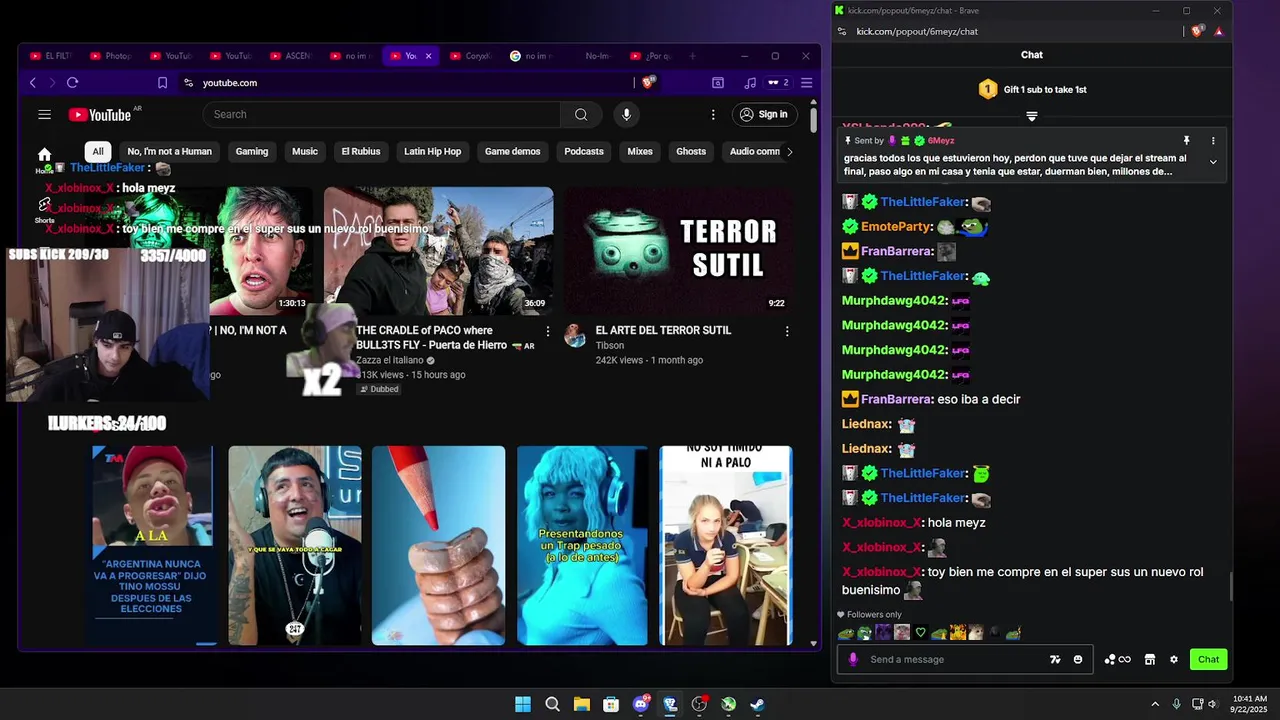This screenshot has width=1280, height=720.
Task: Open a new tab in YouTube window
Action: [x=692, y=56]
